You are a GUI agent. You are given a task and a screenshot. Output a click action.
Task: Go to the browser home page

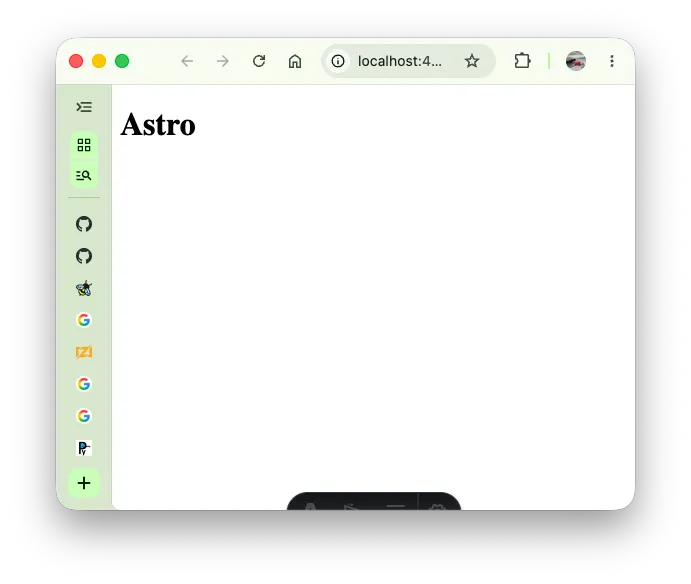coord(295,61)
